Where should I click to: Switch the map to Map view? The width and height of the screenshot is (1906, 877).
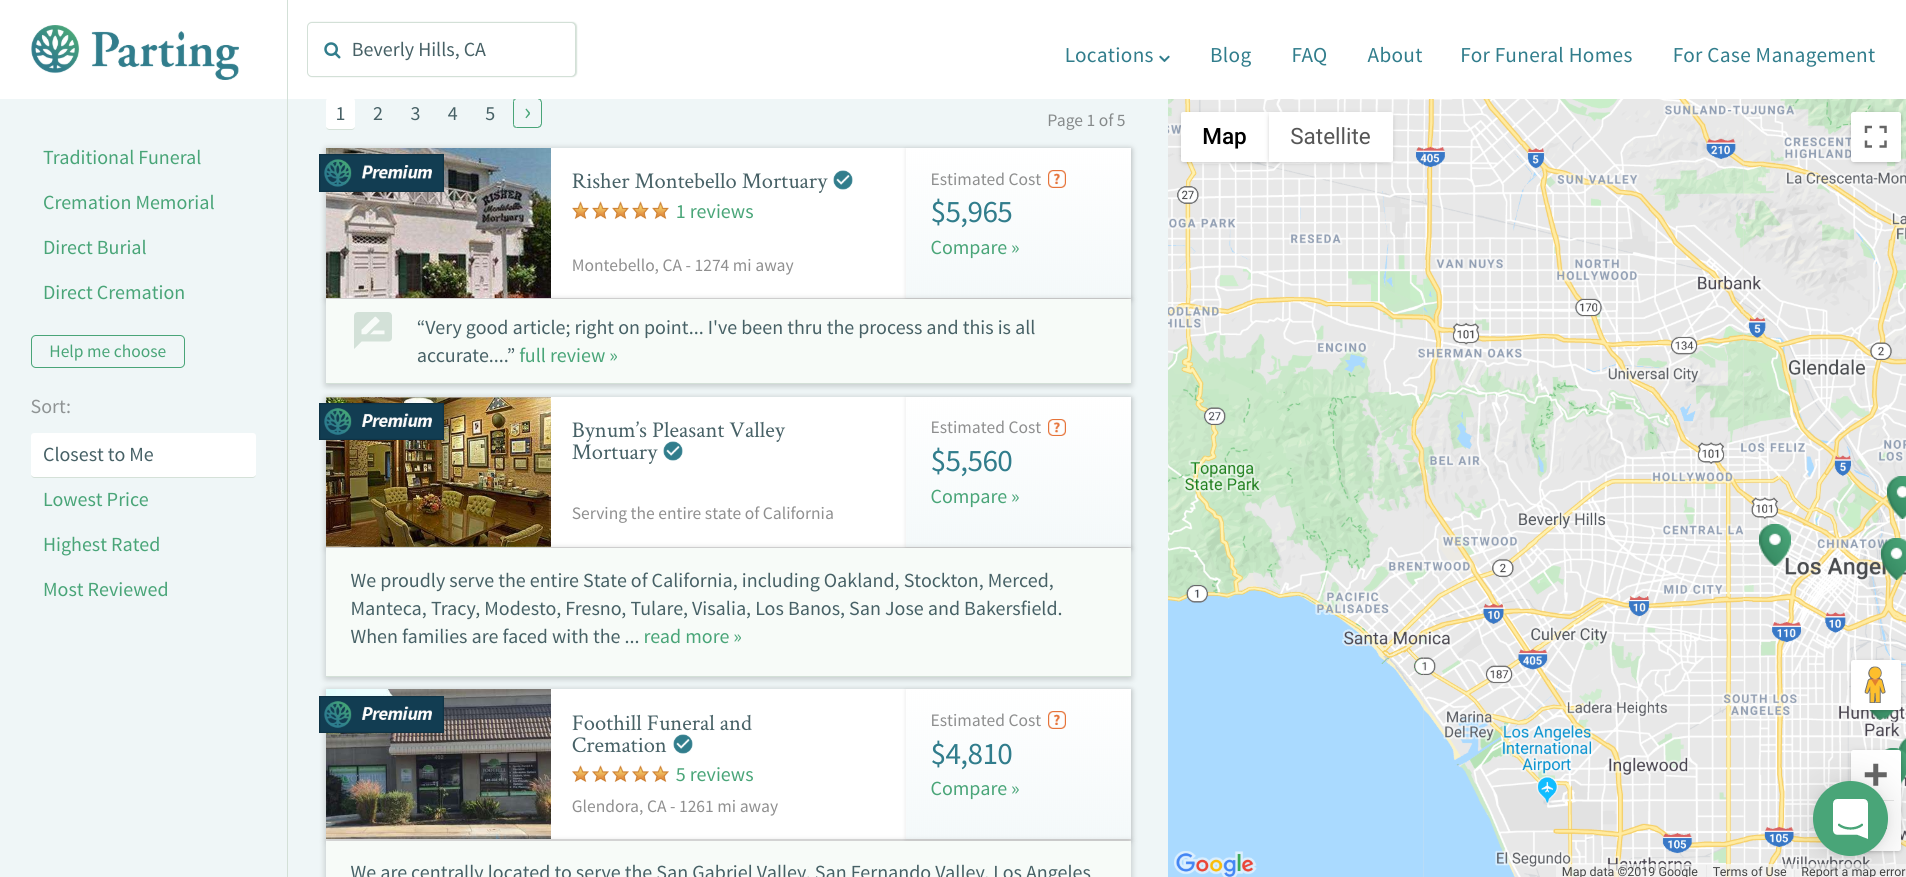(1224, 137)
